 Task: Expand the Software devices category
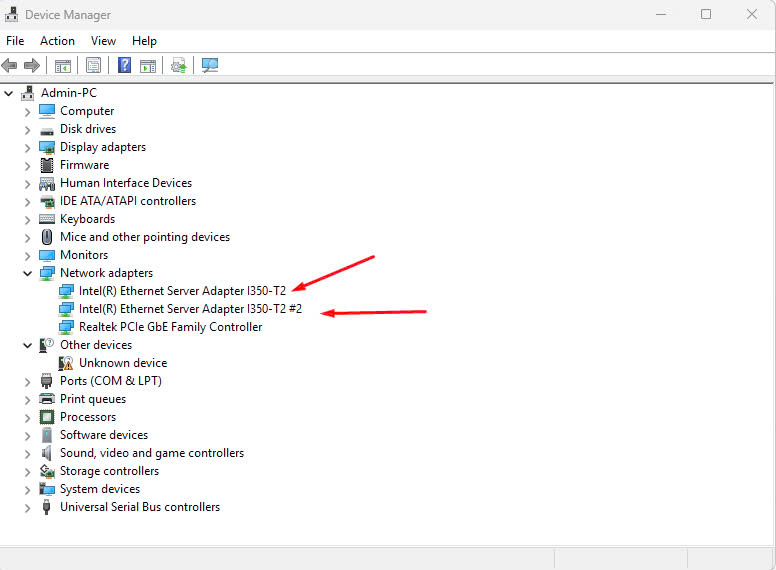coord(28,436)
